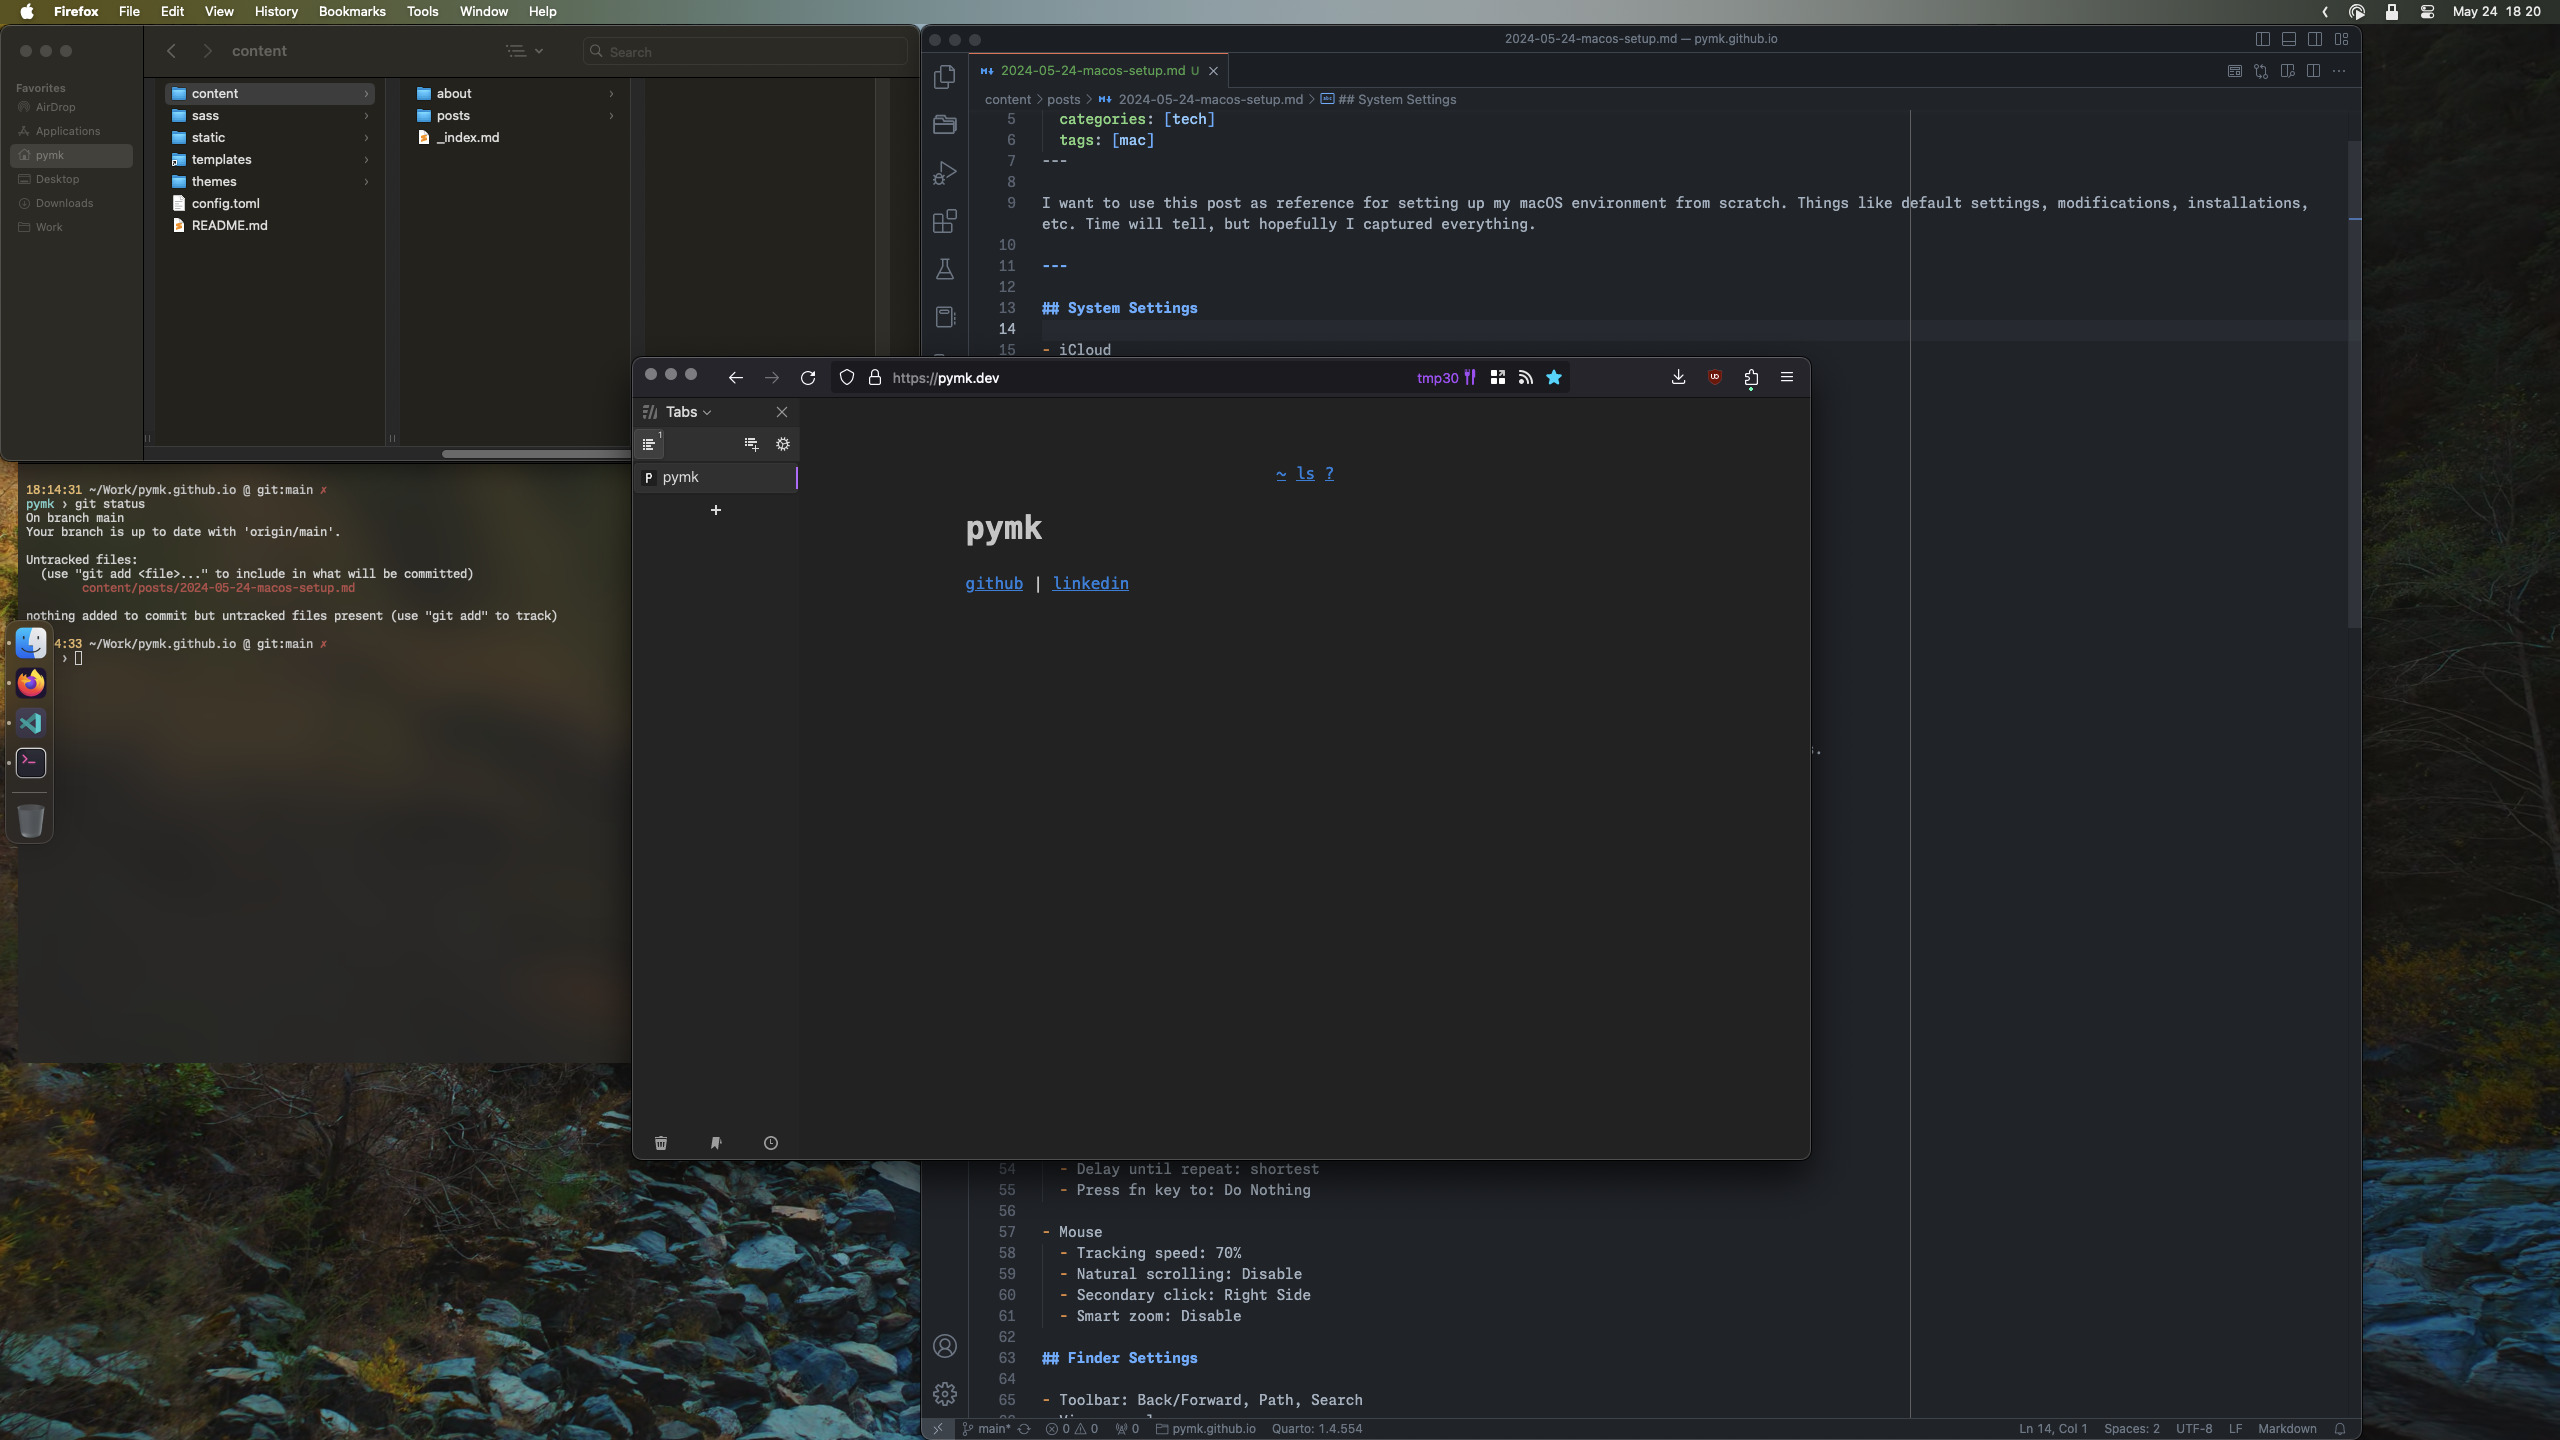Select Markdown language mode in status bar
The width and height of the screenshot is (2560, 1440).
point(2287,1429)
